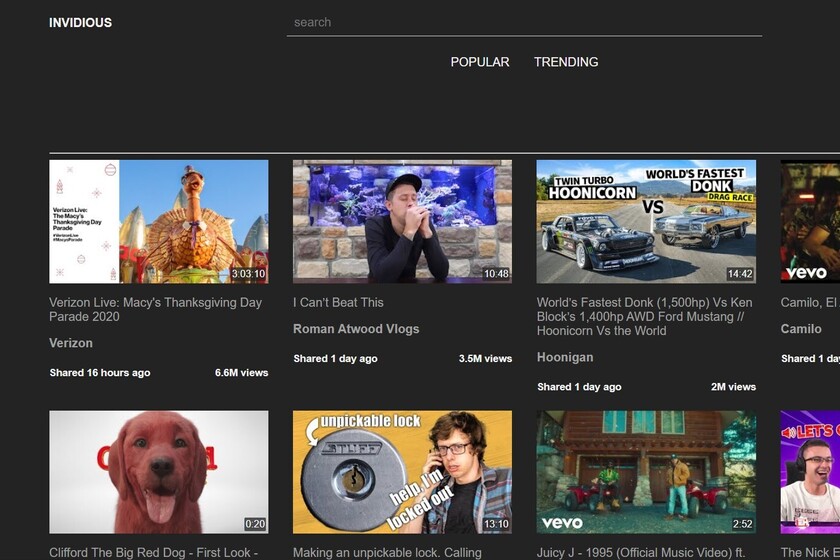Screen dimensions: 840x560
Task: Focus the search input field
Action: coord(524,23)
